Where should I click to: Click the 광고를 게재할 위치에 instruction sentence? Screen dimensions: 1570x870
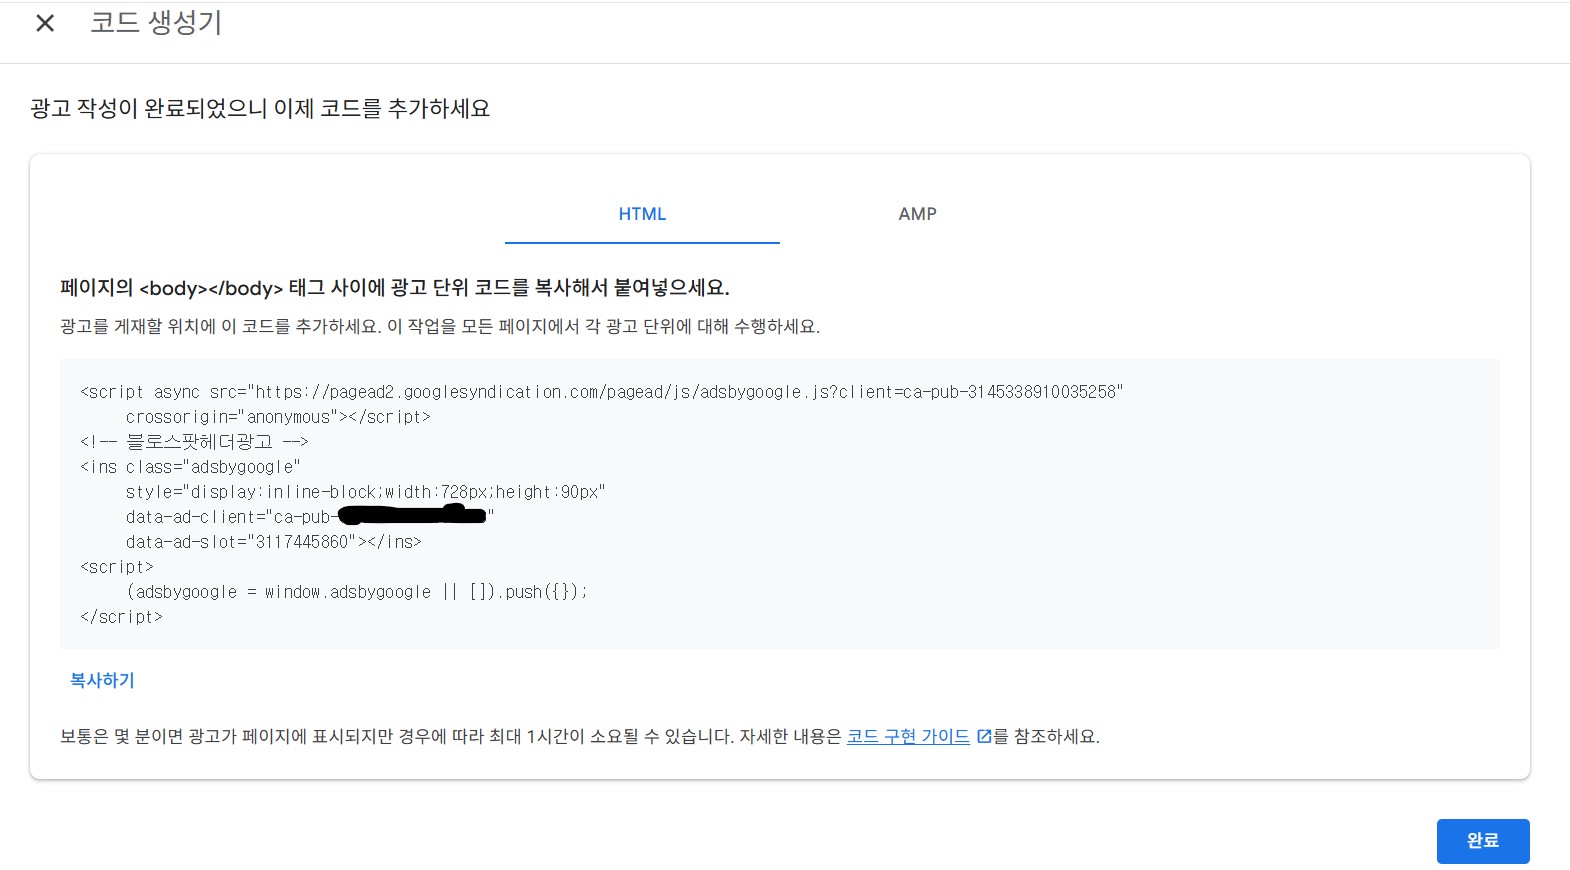440,327
